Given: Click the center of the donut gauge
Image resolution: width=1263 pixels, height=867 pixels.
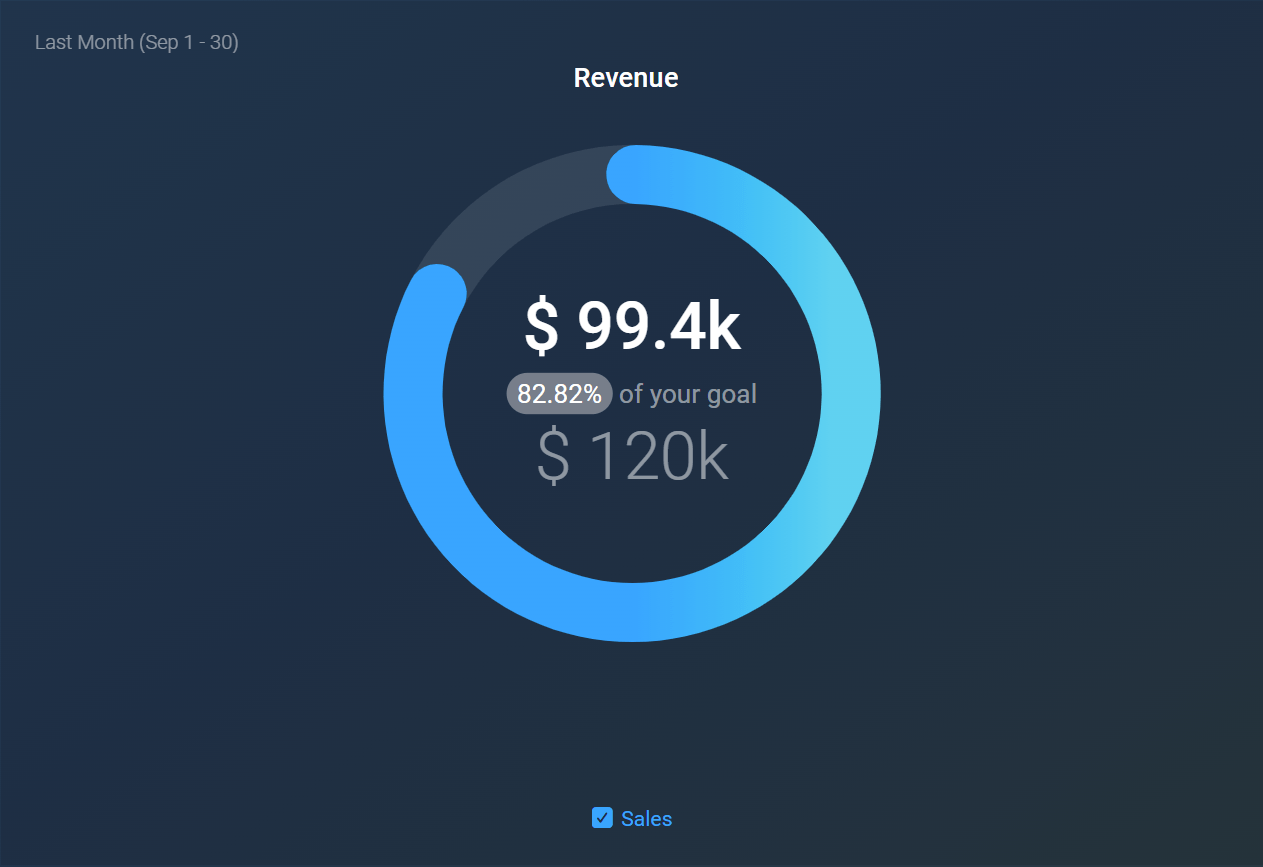Looking at the screenshot, I should (x=630, y=393).
